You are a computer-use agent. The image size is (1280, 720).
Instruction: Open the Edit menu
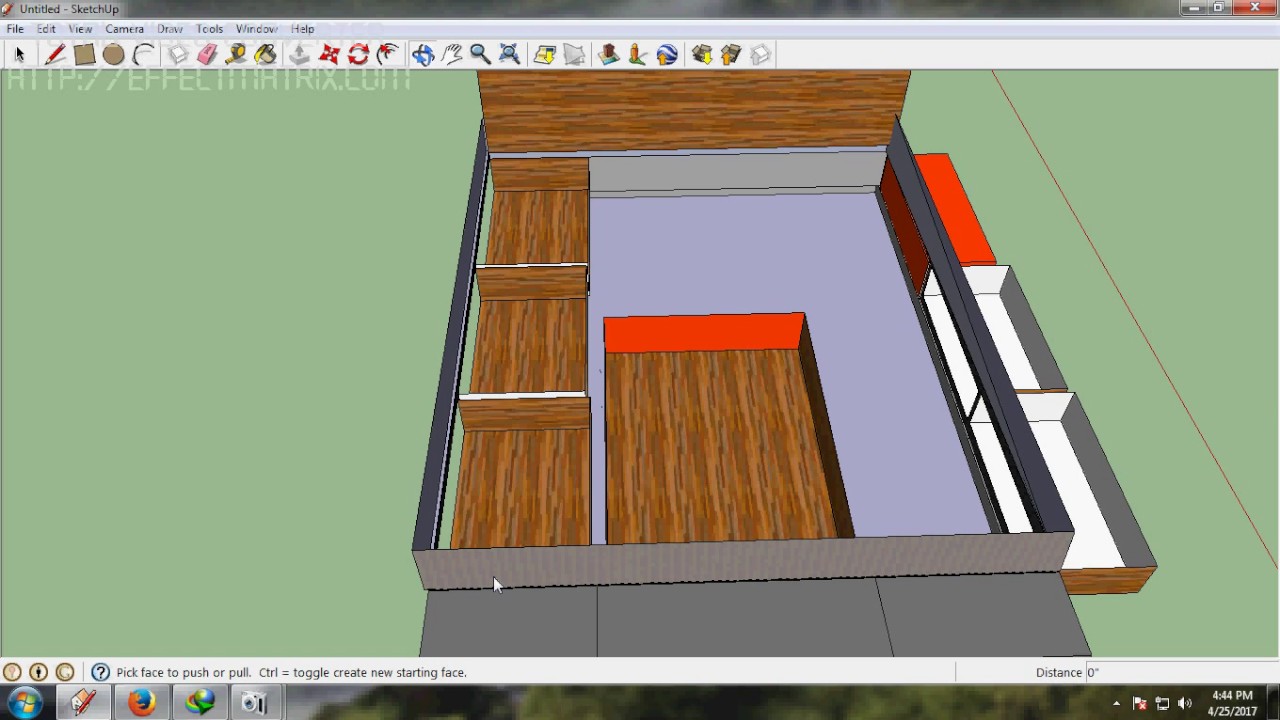[x=46, y=29]
